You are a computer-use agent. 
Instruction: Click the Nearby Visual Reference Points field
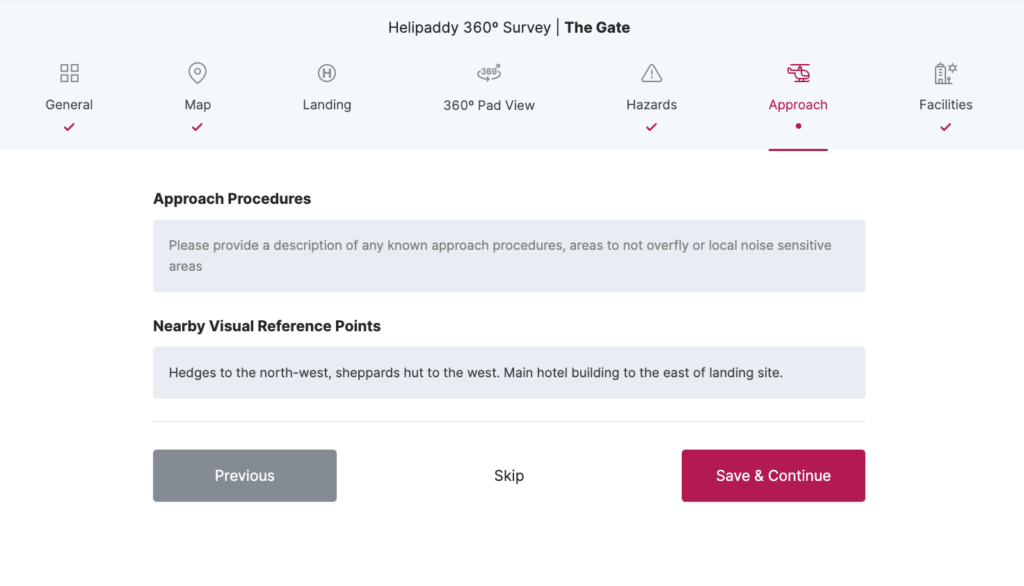pyautogui.click(x=509, y=373)
